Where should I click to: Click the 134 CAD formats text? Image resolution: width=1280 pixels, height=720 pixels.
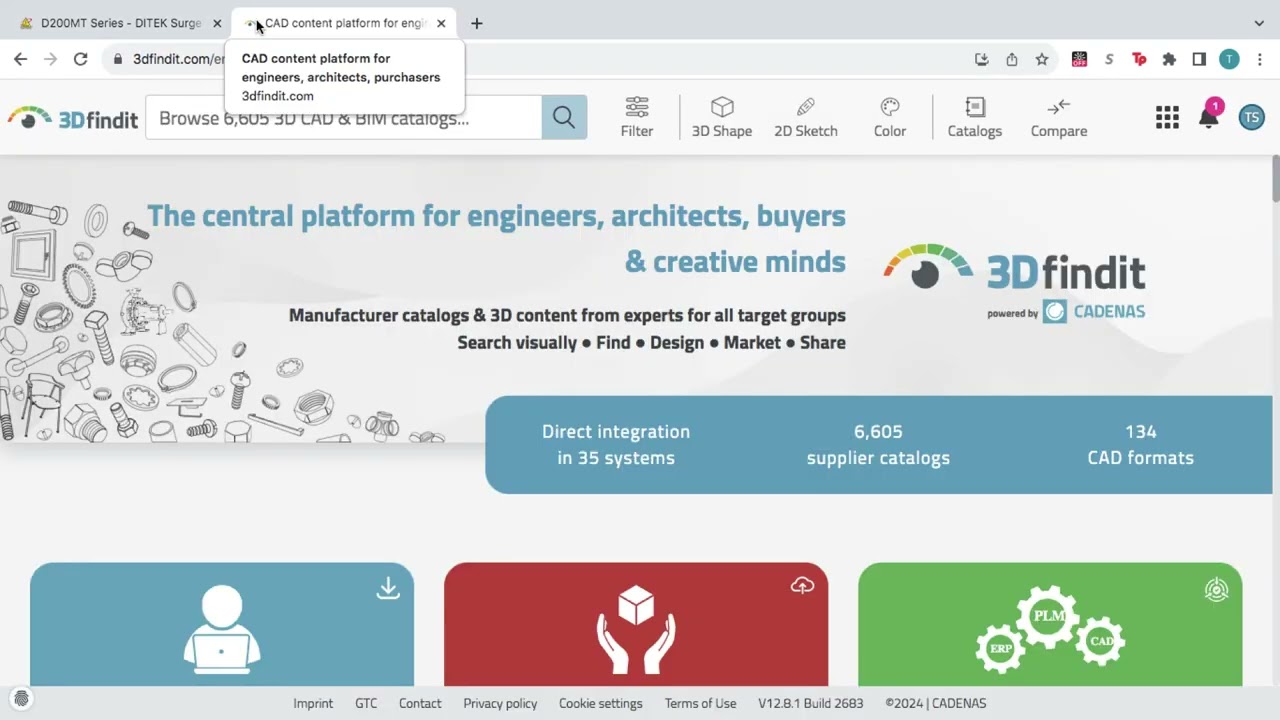[x=1141, y=445]
